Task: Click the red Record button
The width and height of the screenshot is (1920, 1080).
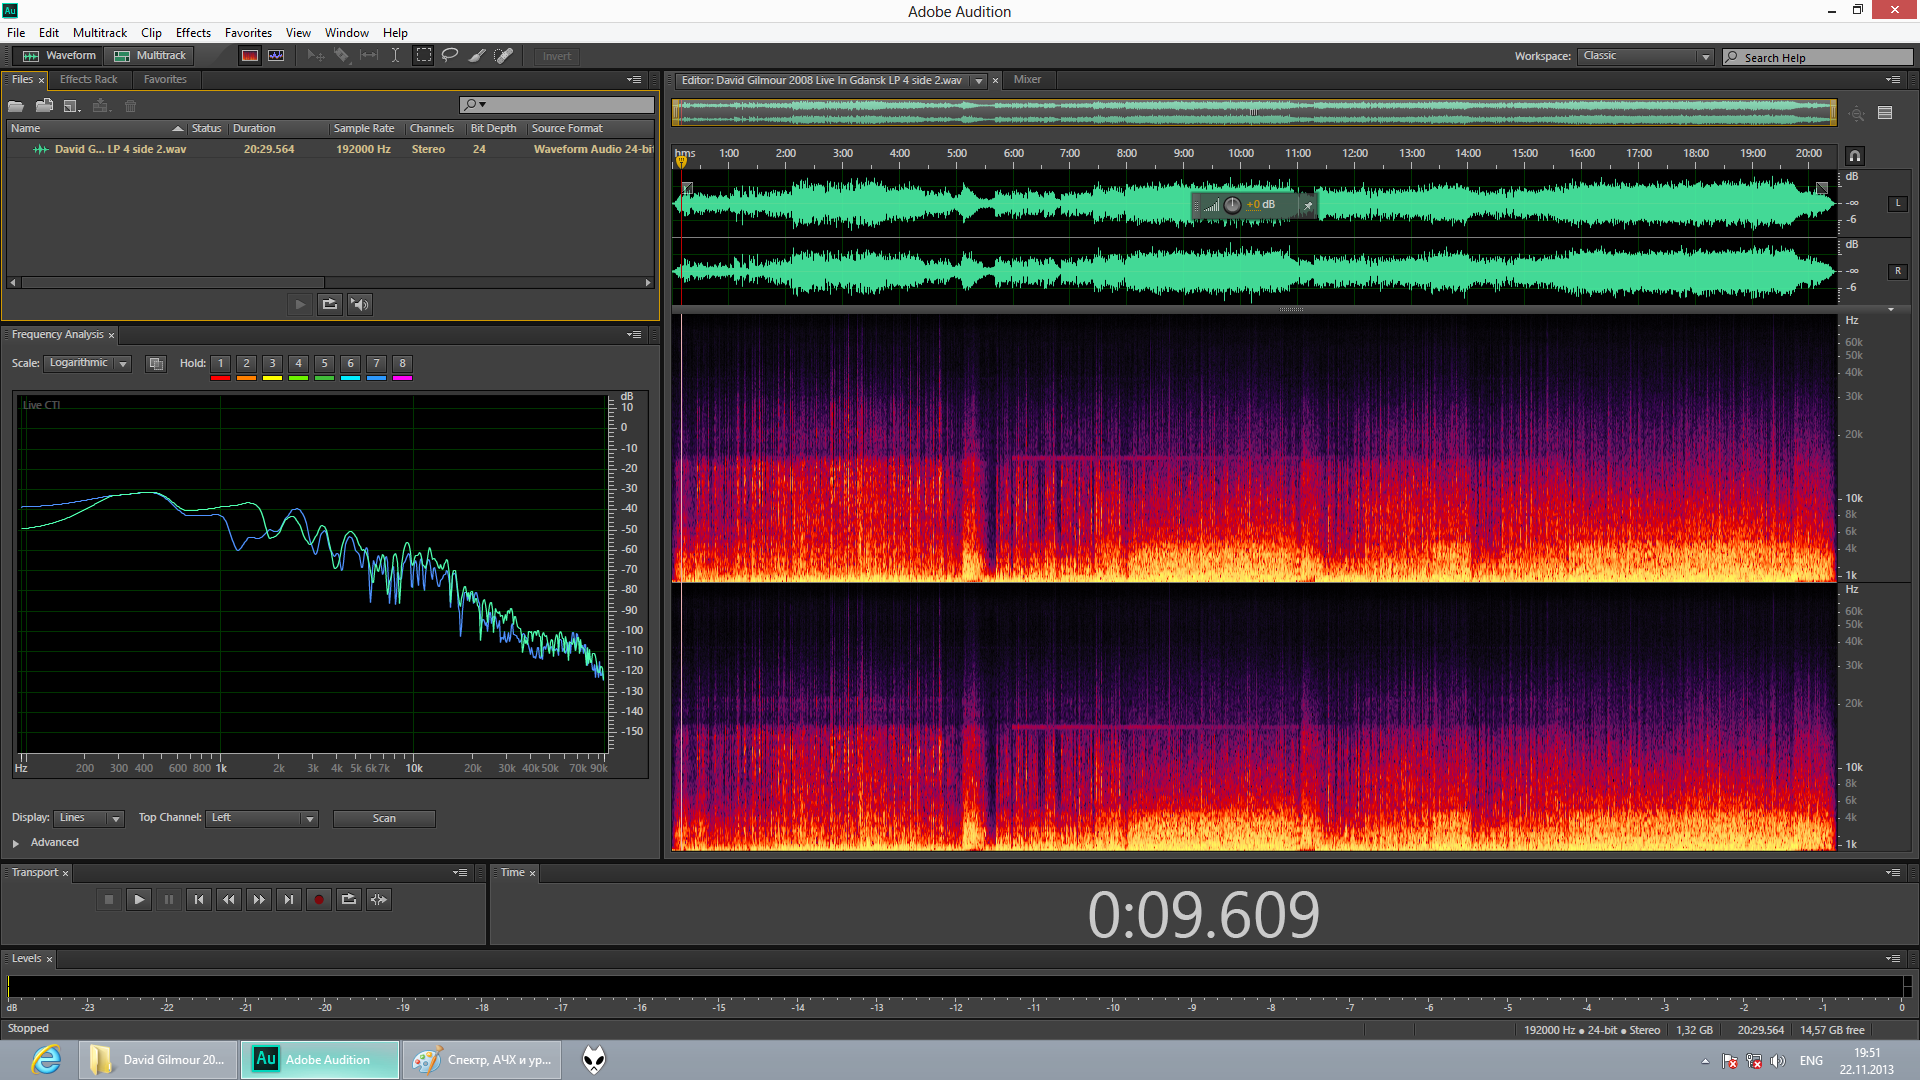Action: 319,900
